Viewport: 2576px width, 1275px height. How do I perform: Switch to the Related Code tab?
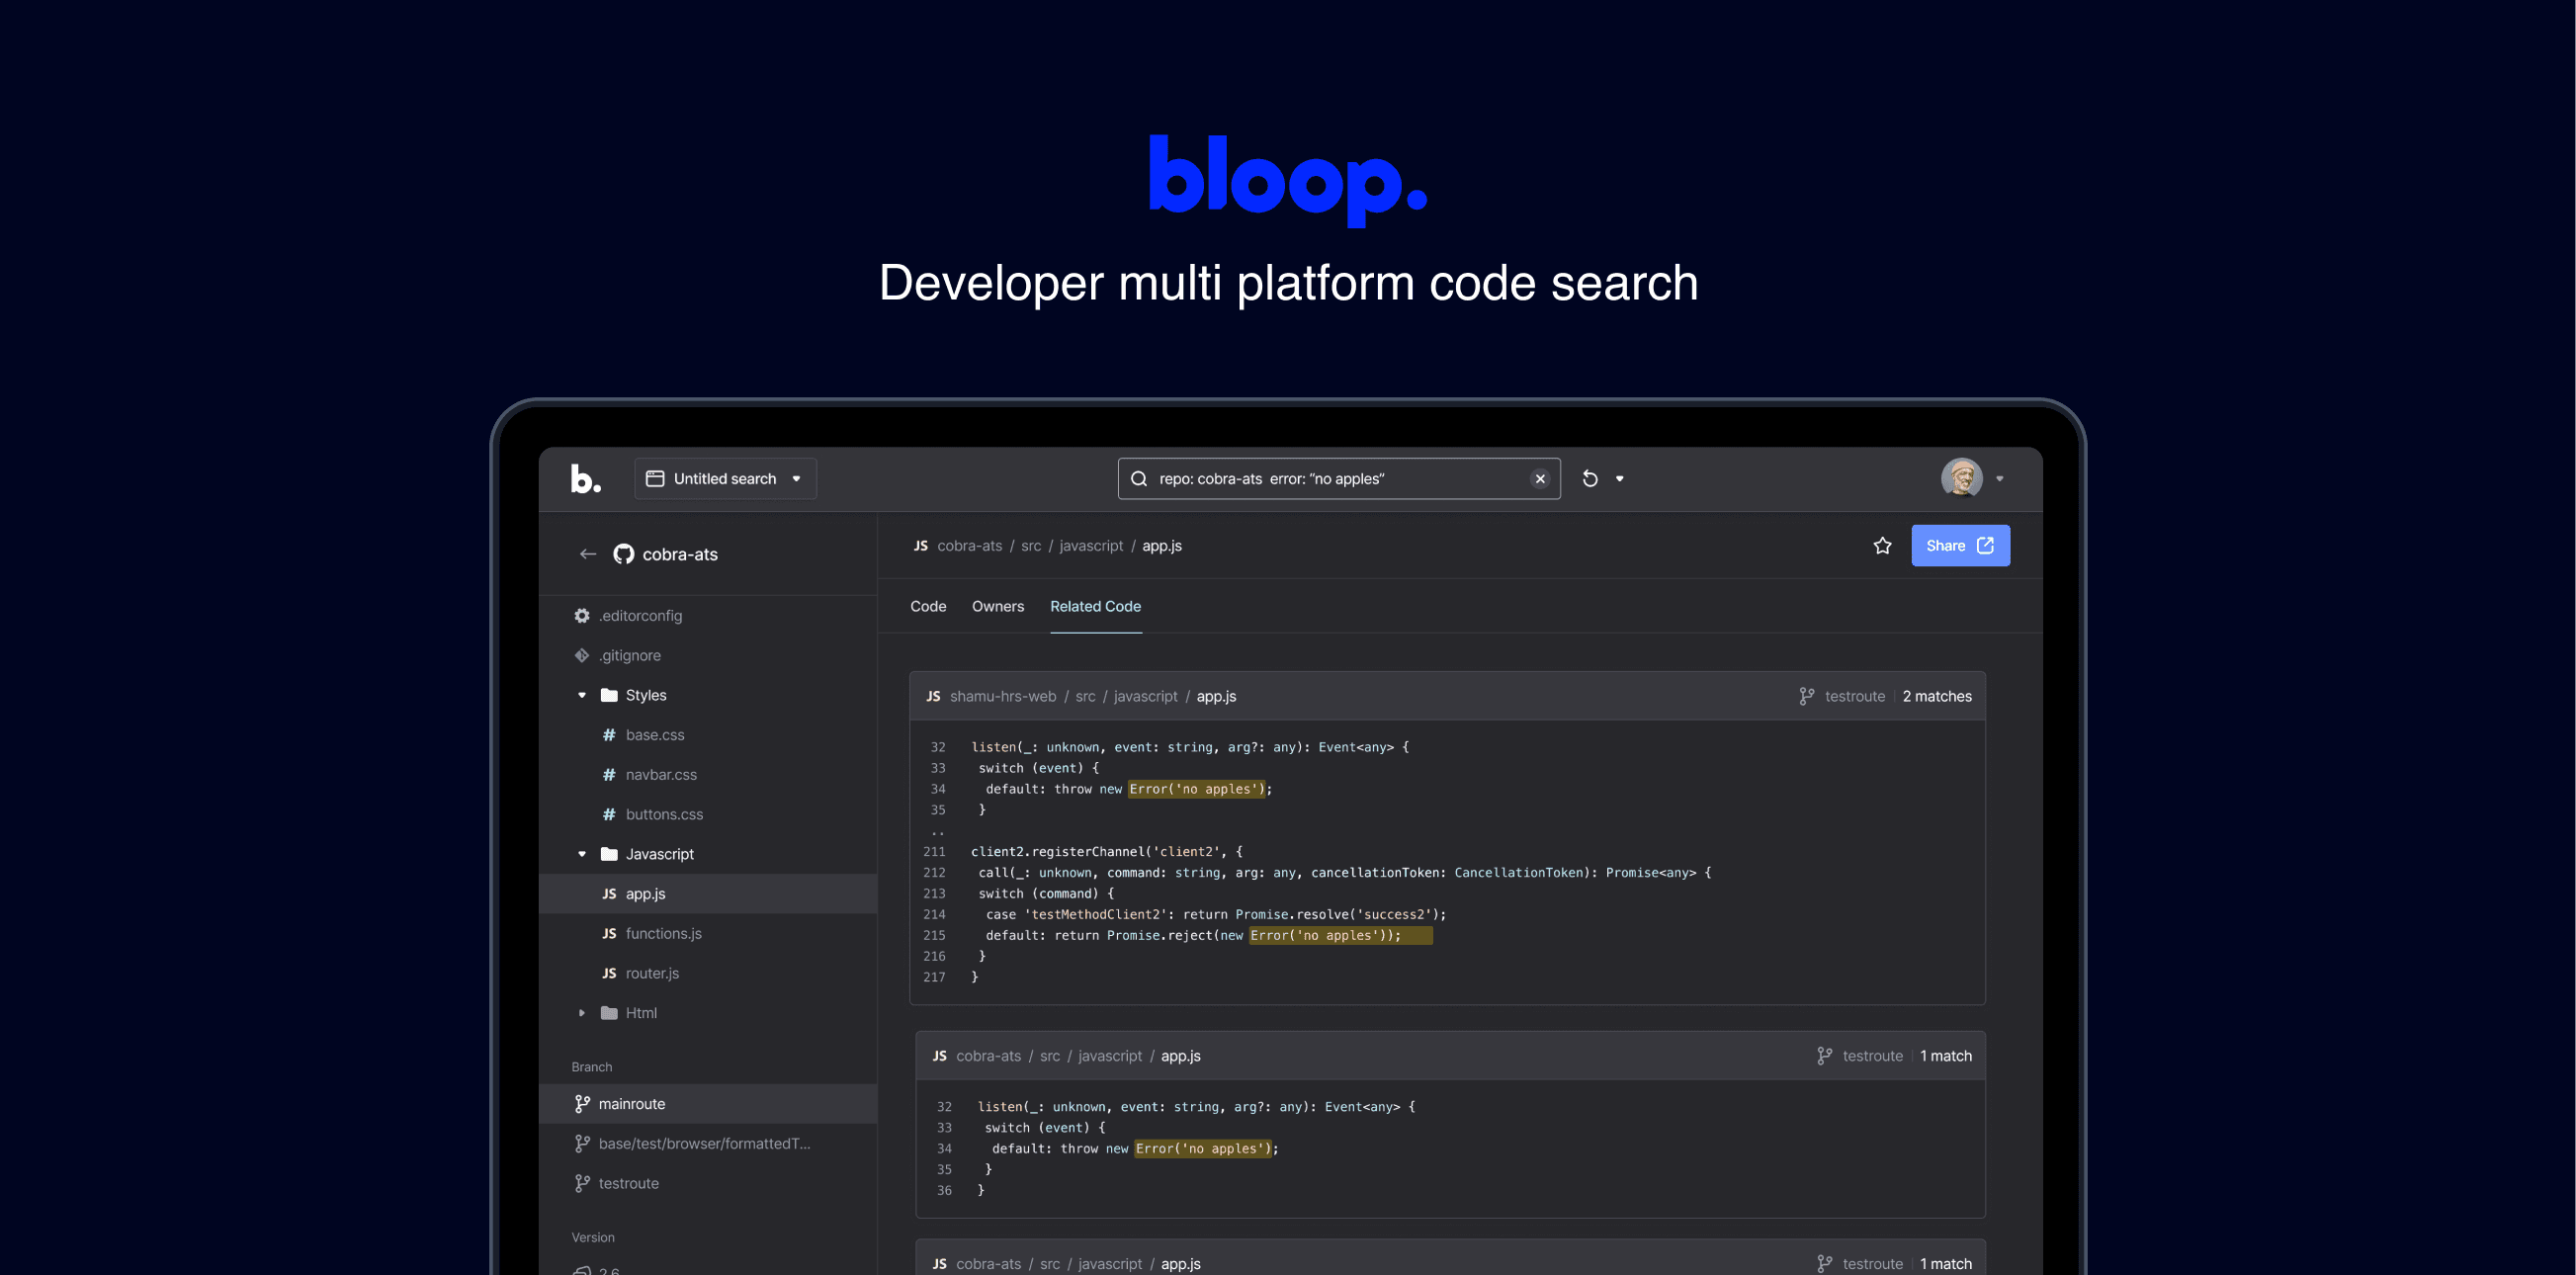[x=1095, y=606]
